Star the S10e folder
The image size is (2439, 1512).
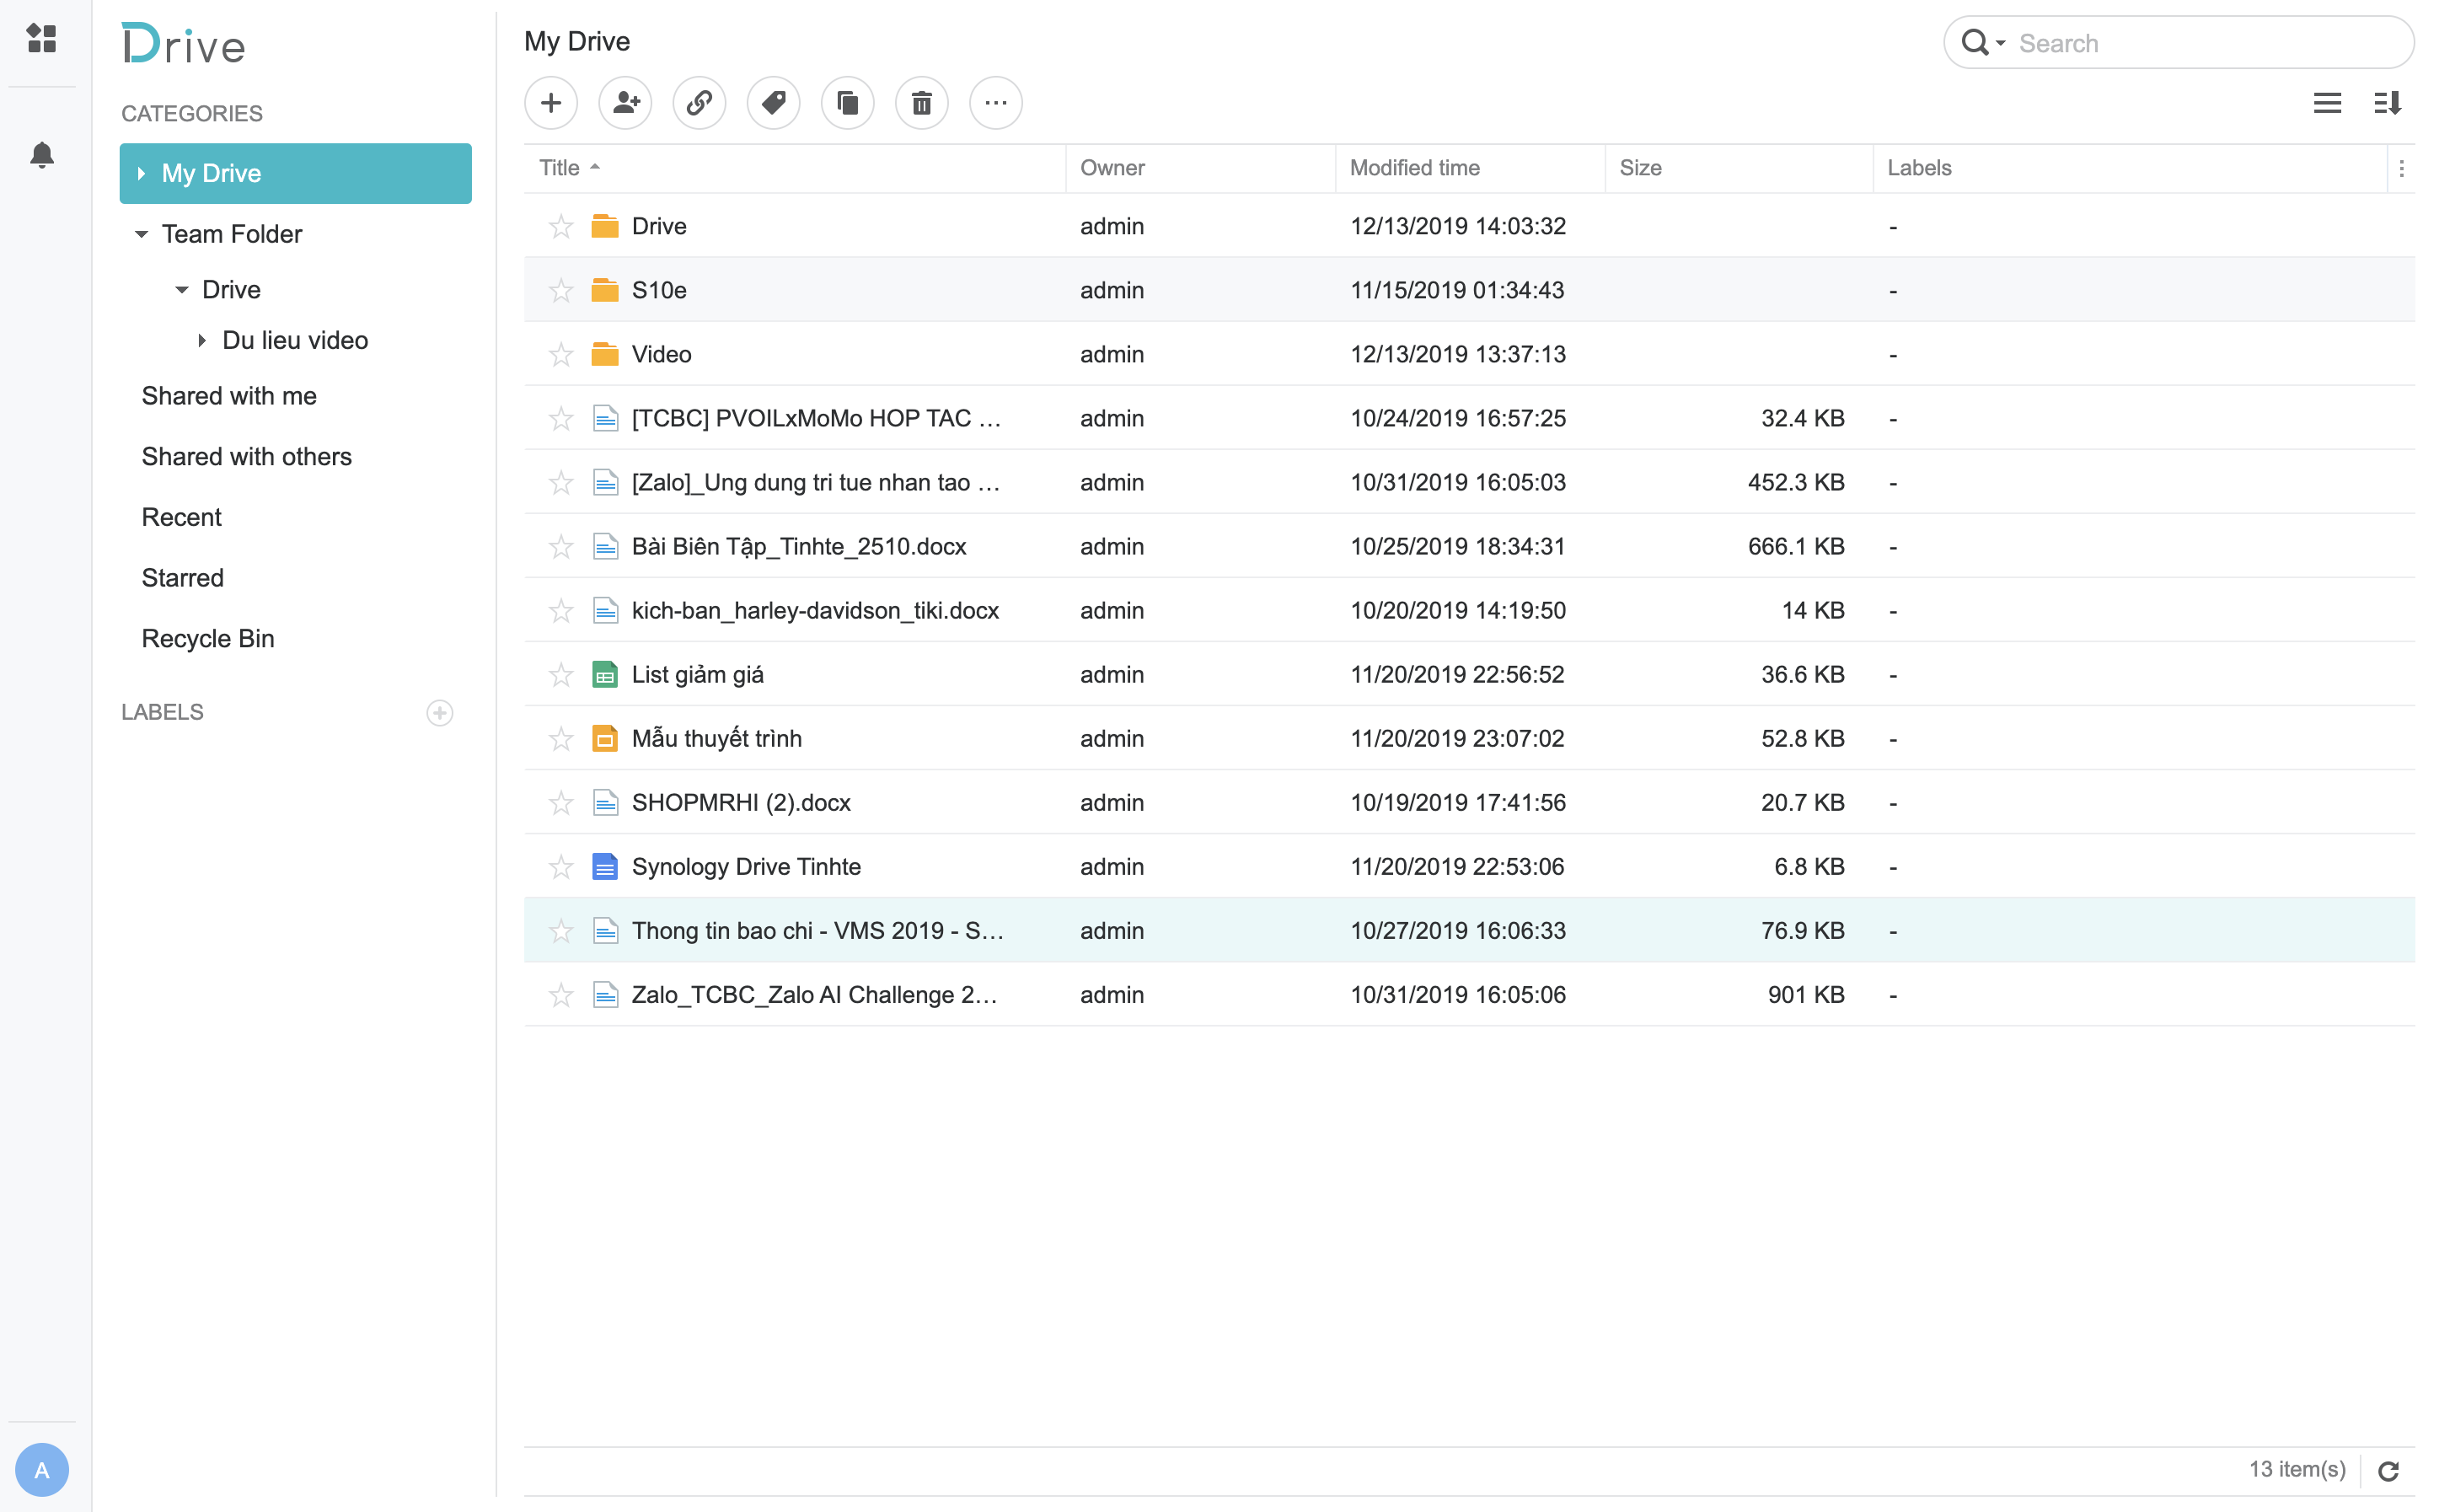point(561,290)
